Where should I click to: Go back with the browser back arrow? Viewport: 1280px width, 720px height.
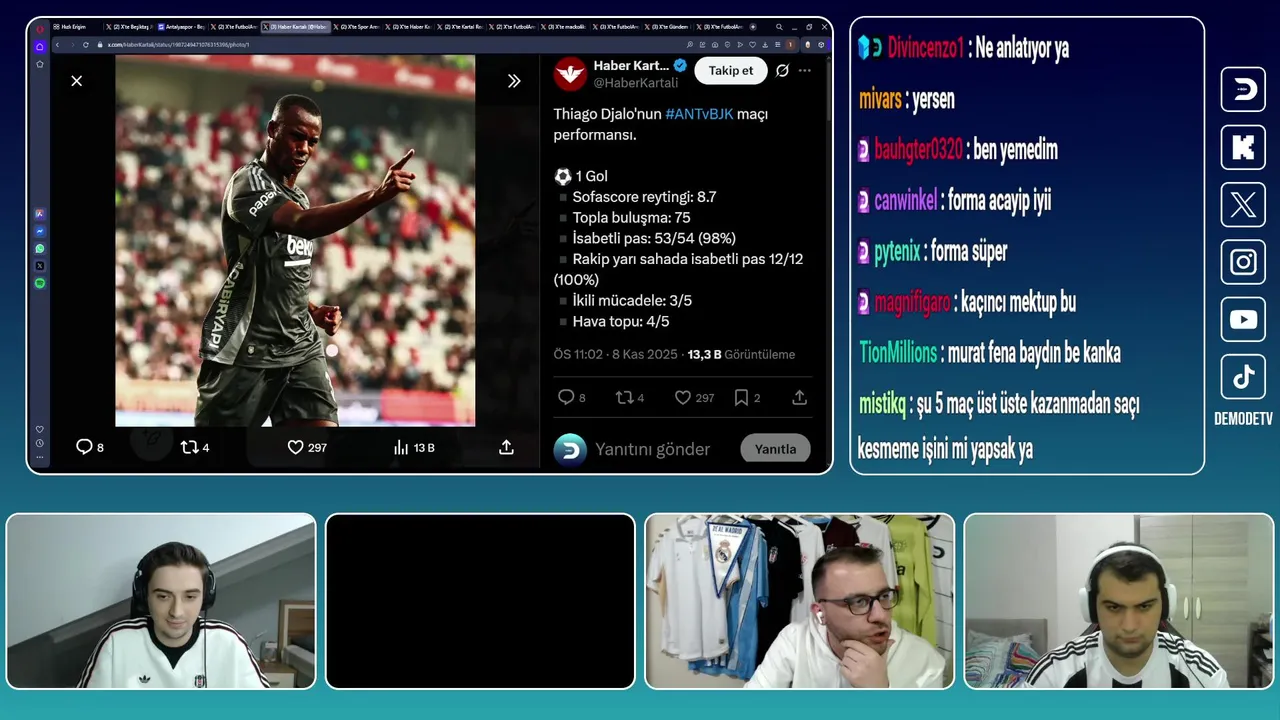click(x=58, y=45)
